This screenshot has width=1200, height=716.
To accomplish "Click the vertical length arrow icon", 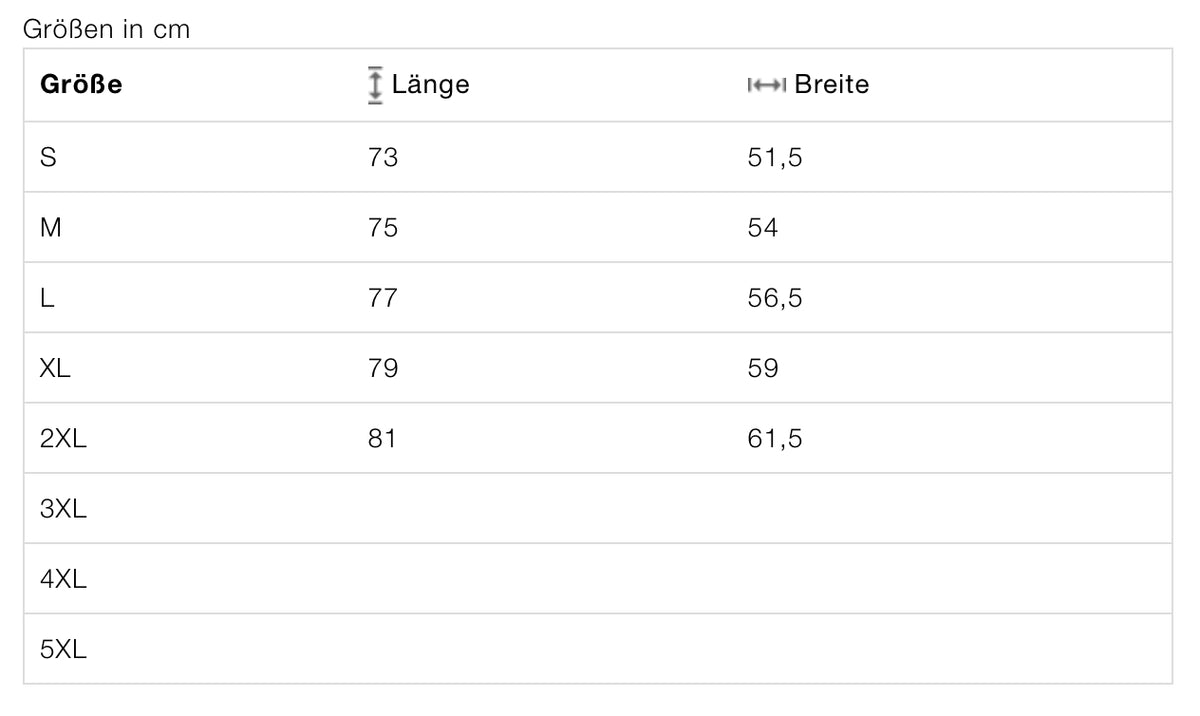I will (375, 85).
